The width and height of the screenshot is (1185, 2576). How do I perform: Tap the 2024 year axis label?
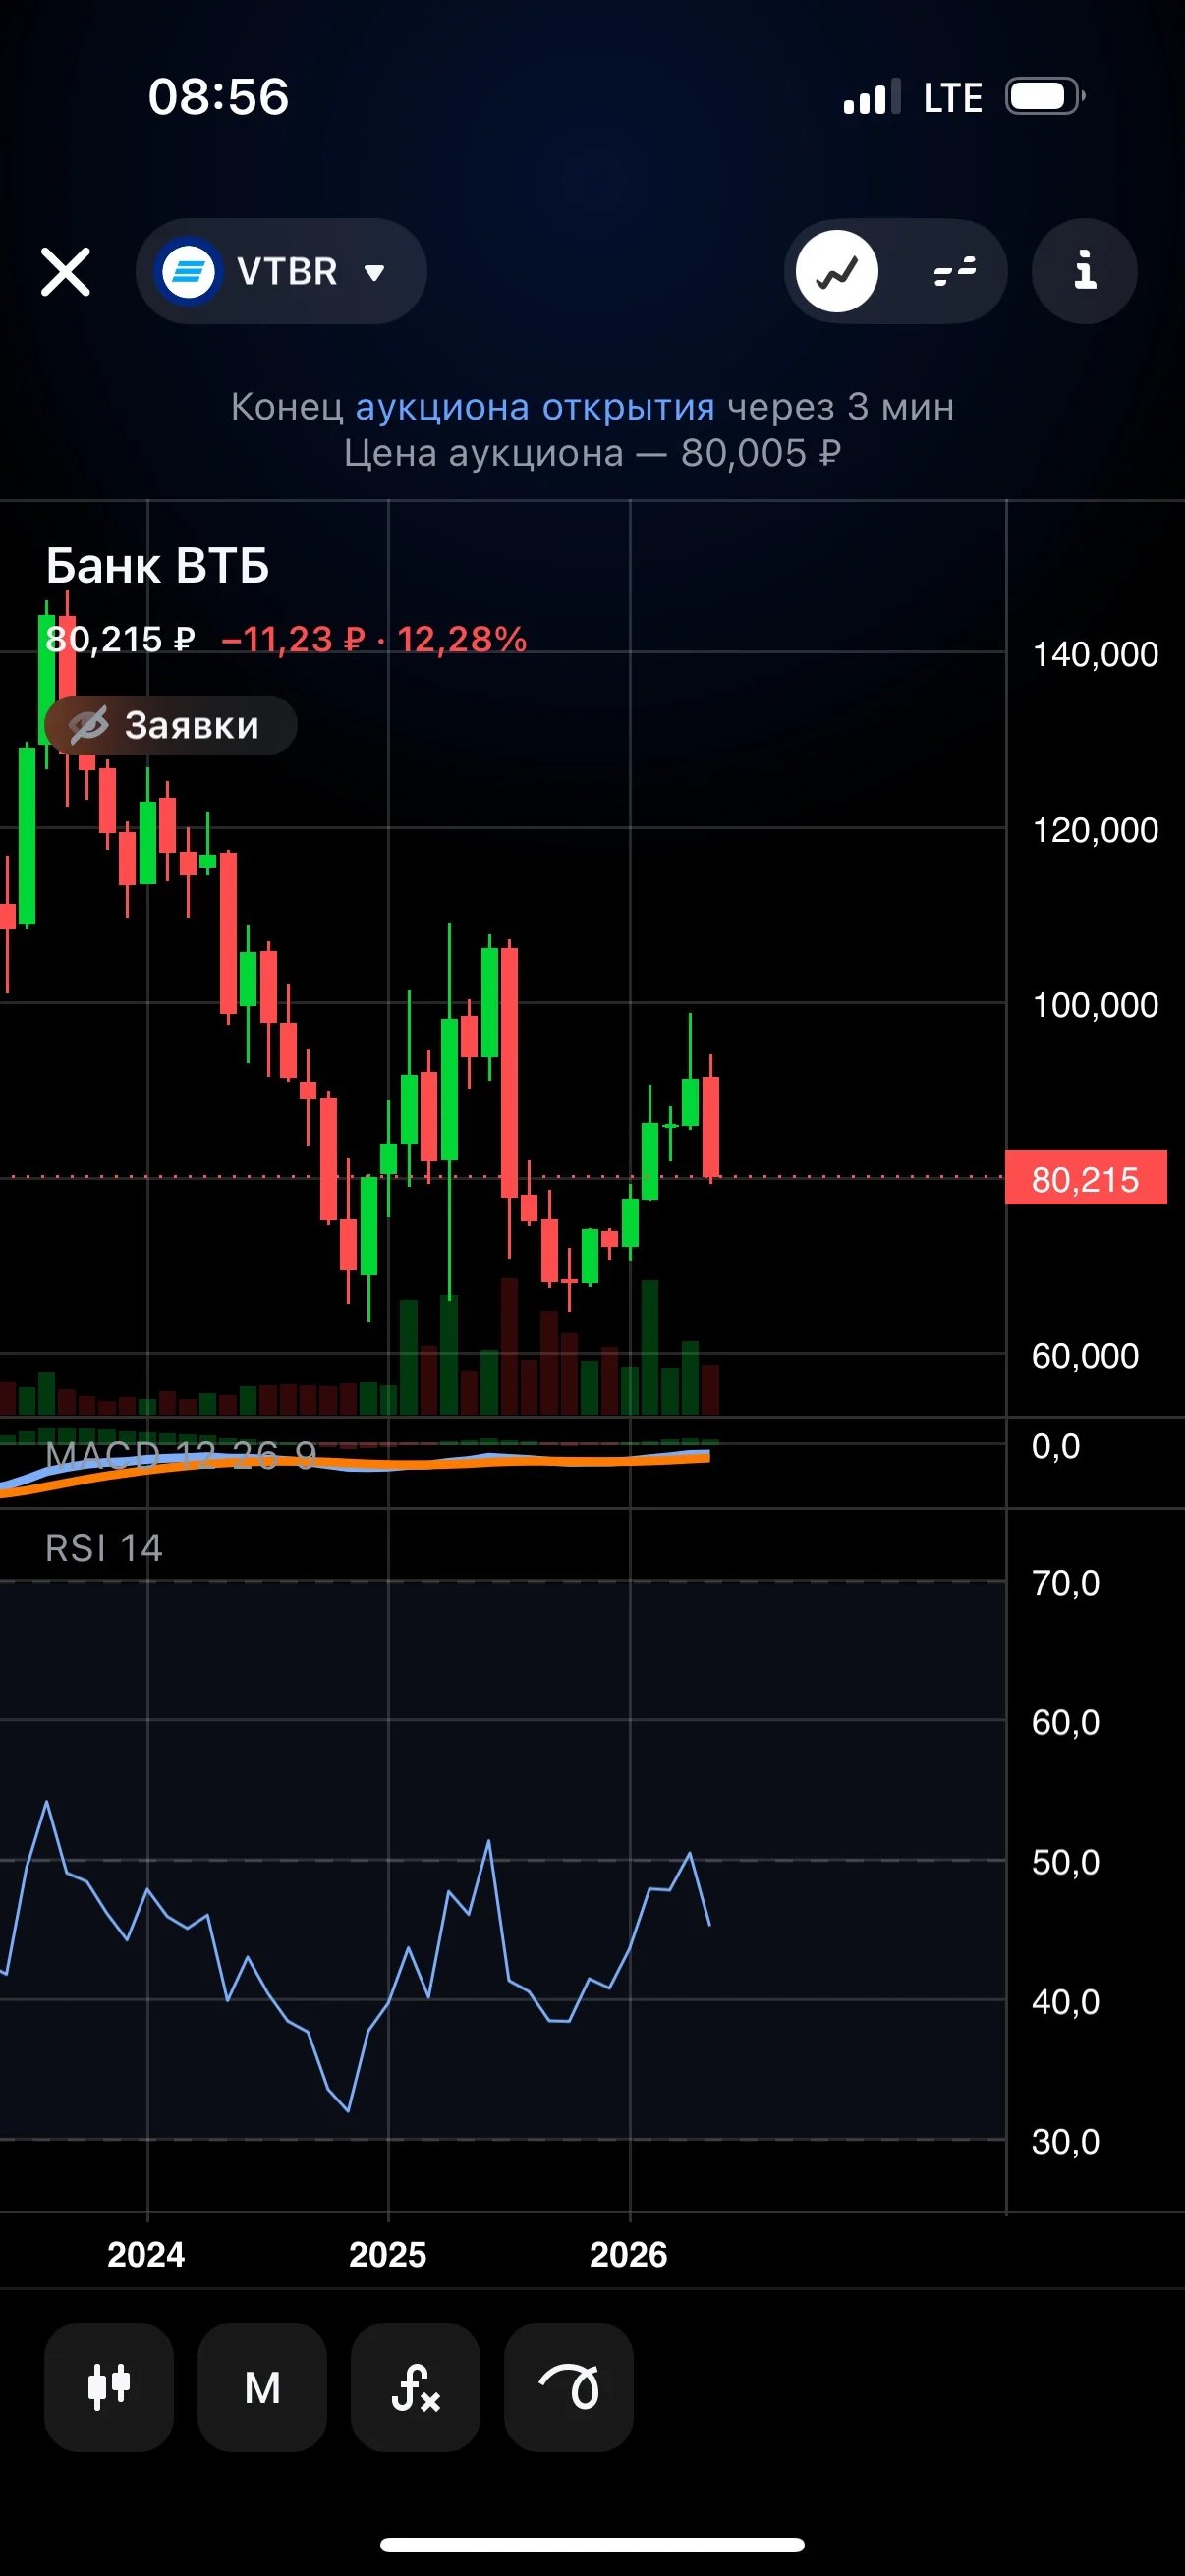pos(146,2255)
